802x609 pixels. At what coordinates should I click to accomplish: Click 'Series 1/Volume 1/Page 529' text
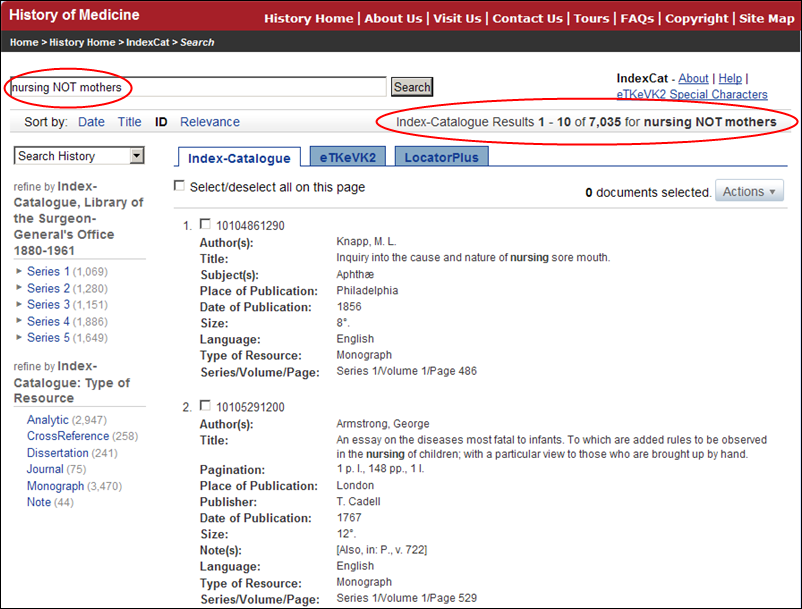point(406,598)
